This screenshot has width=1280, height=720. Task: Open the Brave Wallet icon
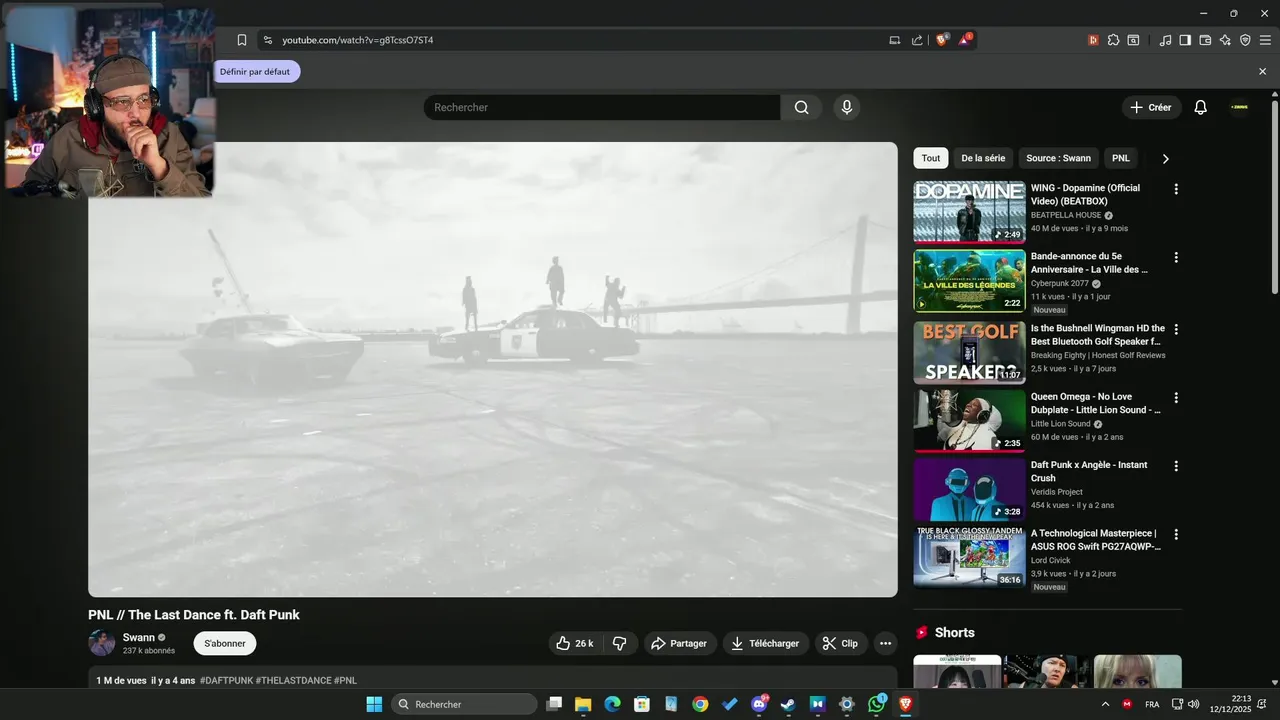click(x=1205, y=40)
